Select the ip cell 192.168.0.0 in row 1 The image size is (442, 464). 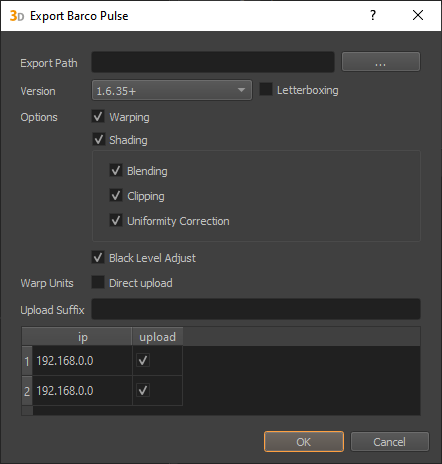point(82,361)
